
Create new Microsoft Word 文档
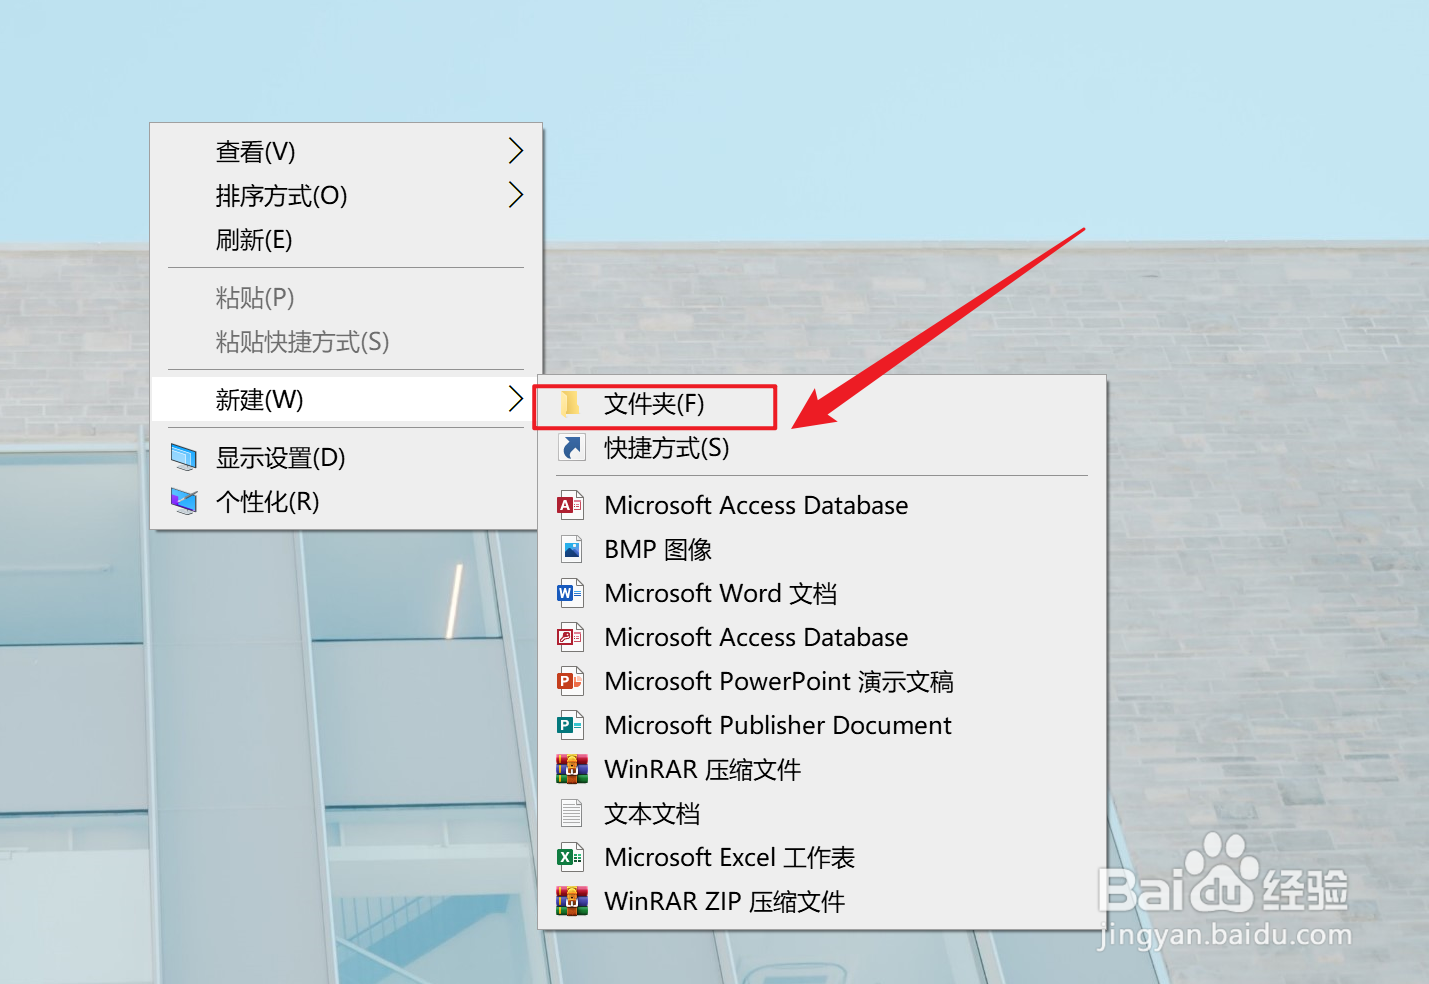[x=822, y=593]
